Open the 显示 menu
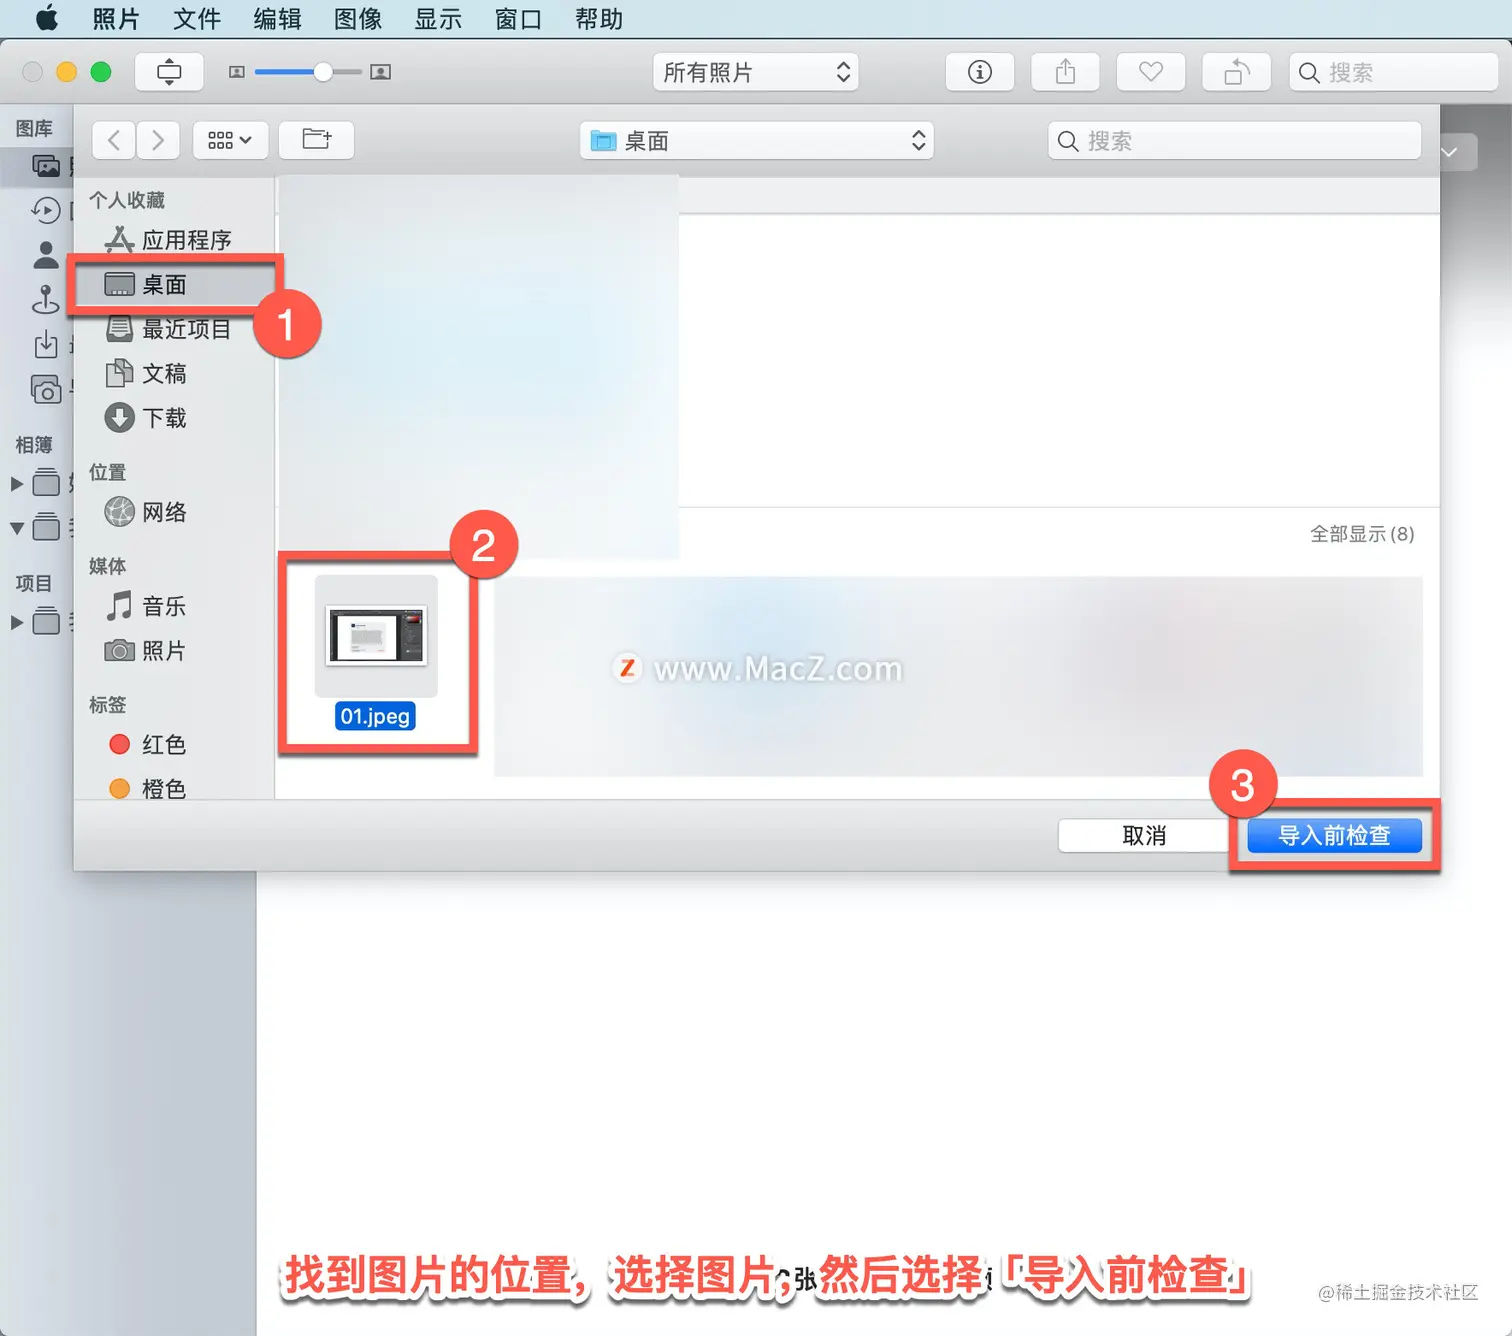Viewport: 1512px width, 1336px height. pos(438,19)
